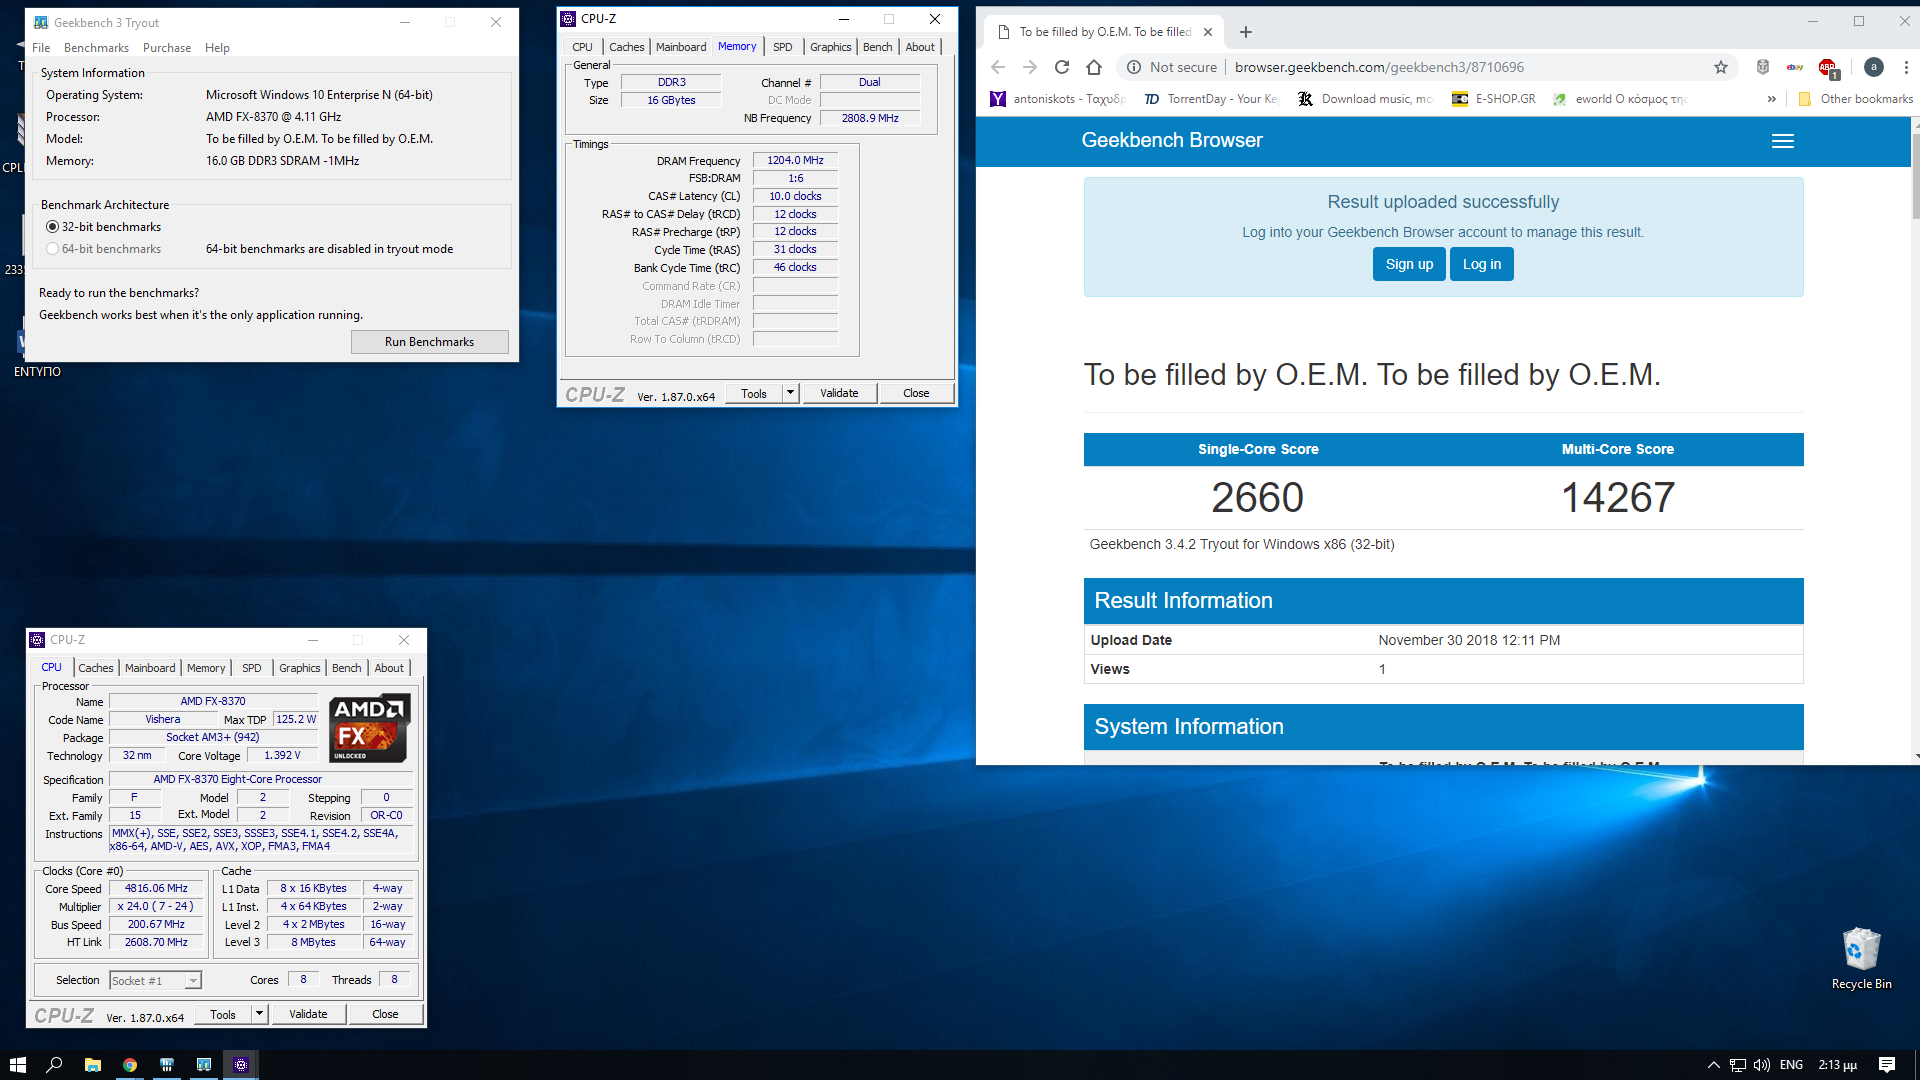Click the shield-shaped extension icon in Chrome

[x=1763, y=67]
